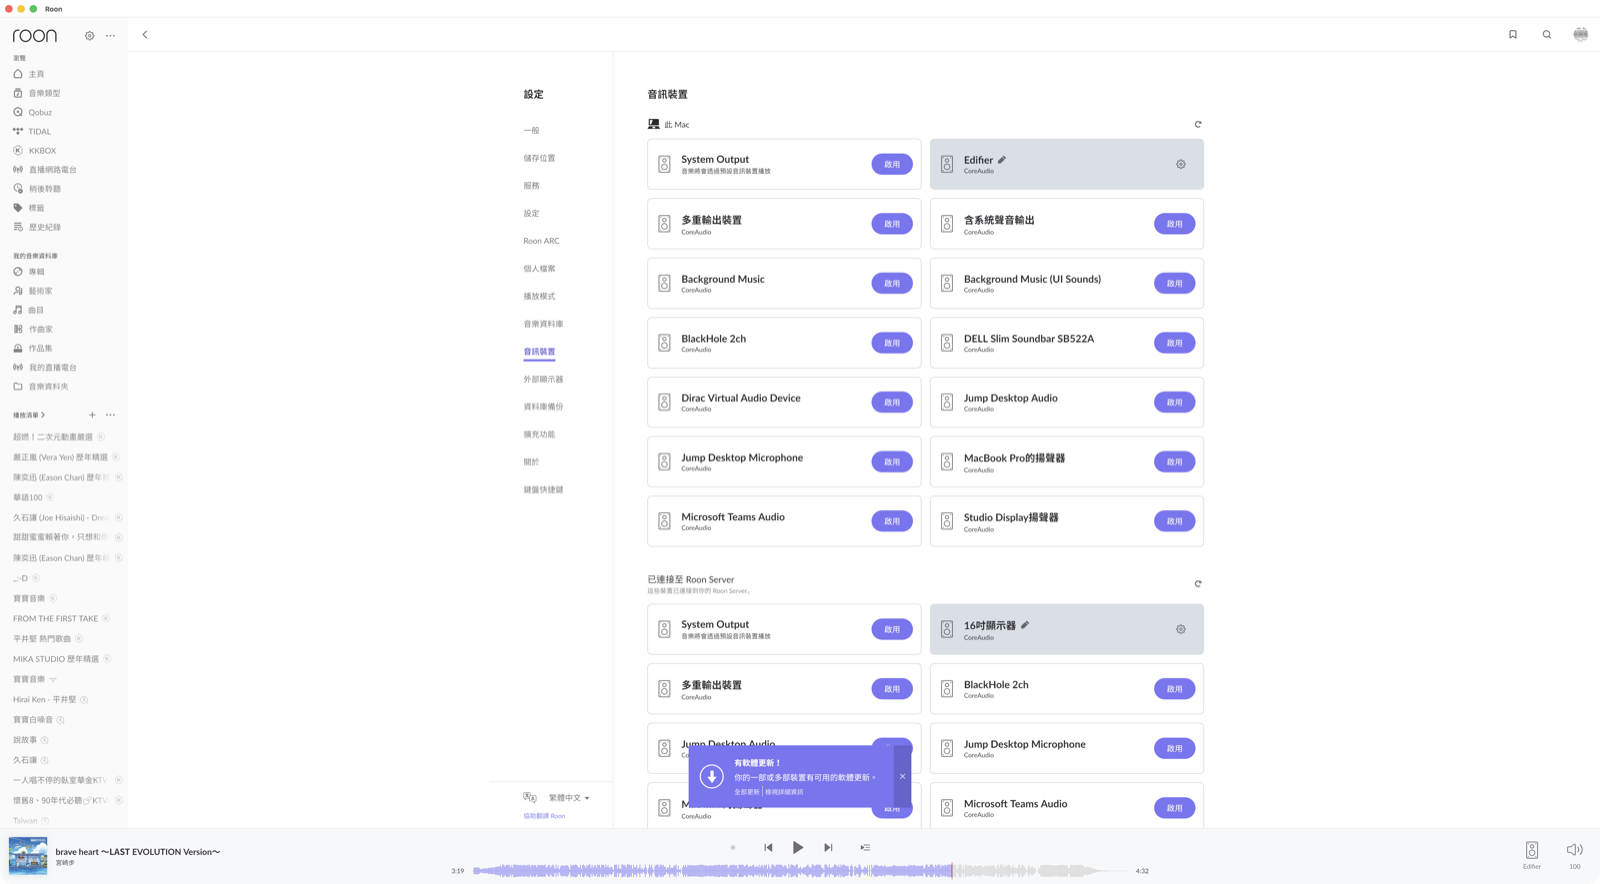Viewport: 1600px width, 884px height.
Task: Open 作品集 compositions library
Action: (x=40, y=348)
